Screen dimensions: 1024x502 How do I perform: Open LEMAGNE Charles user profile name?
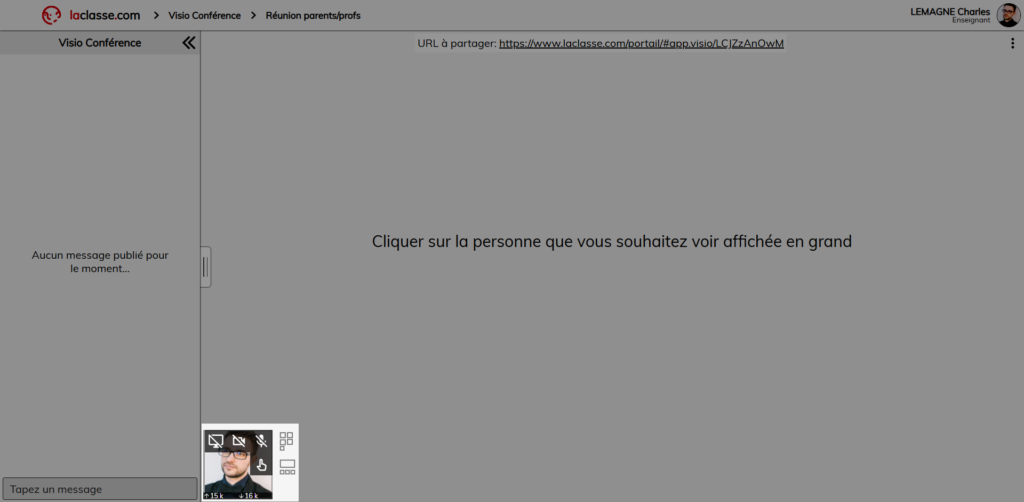pos(949,12)
